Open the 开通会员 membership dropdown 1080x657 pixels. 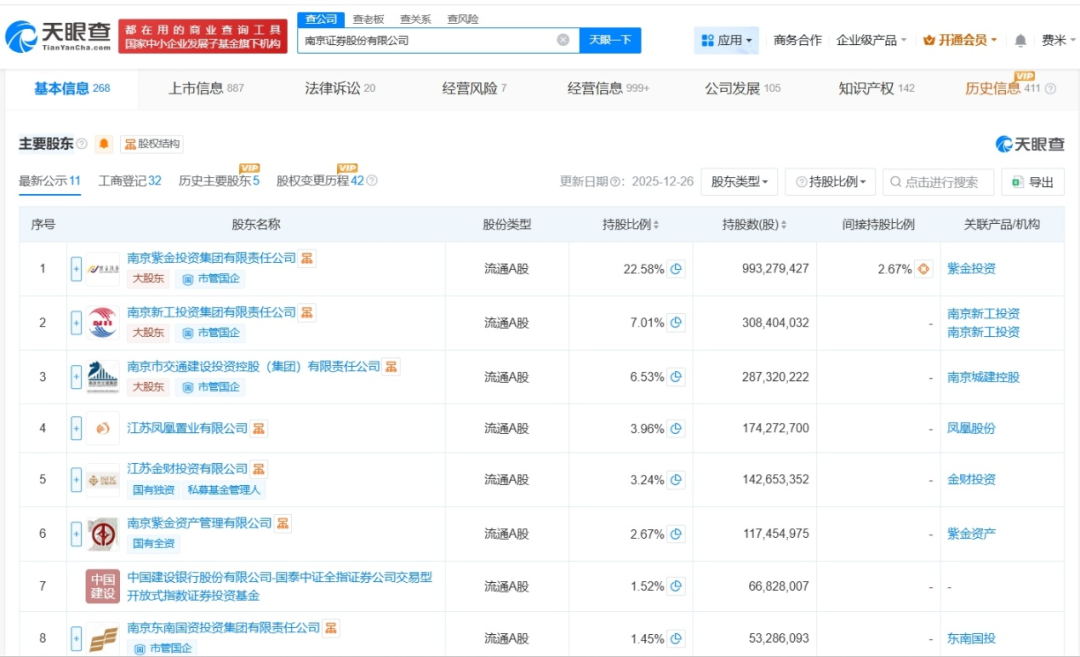pos(960,41)
